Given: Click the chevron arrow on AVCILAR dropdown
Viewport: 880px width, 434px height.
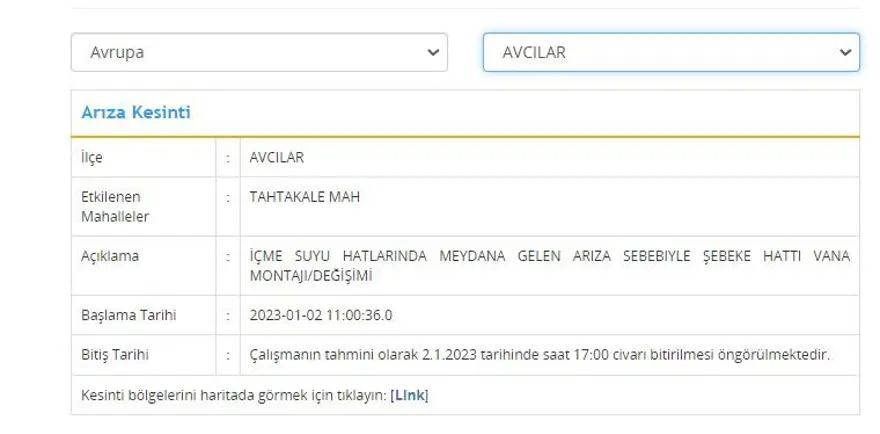Looking at the screenshot, I should tap(845, 52).
